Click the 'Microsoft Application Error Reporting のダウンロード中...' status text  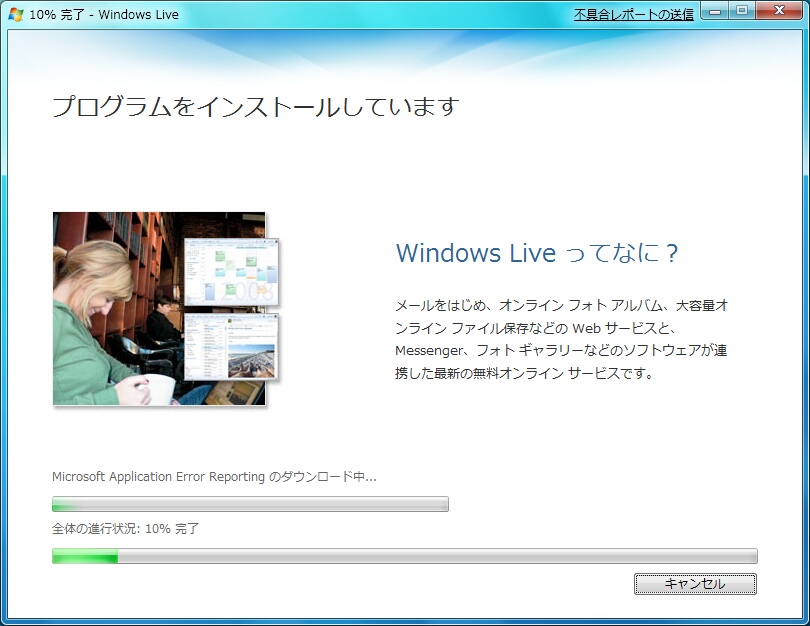point(214,477)
